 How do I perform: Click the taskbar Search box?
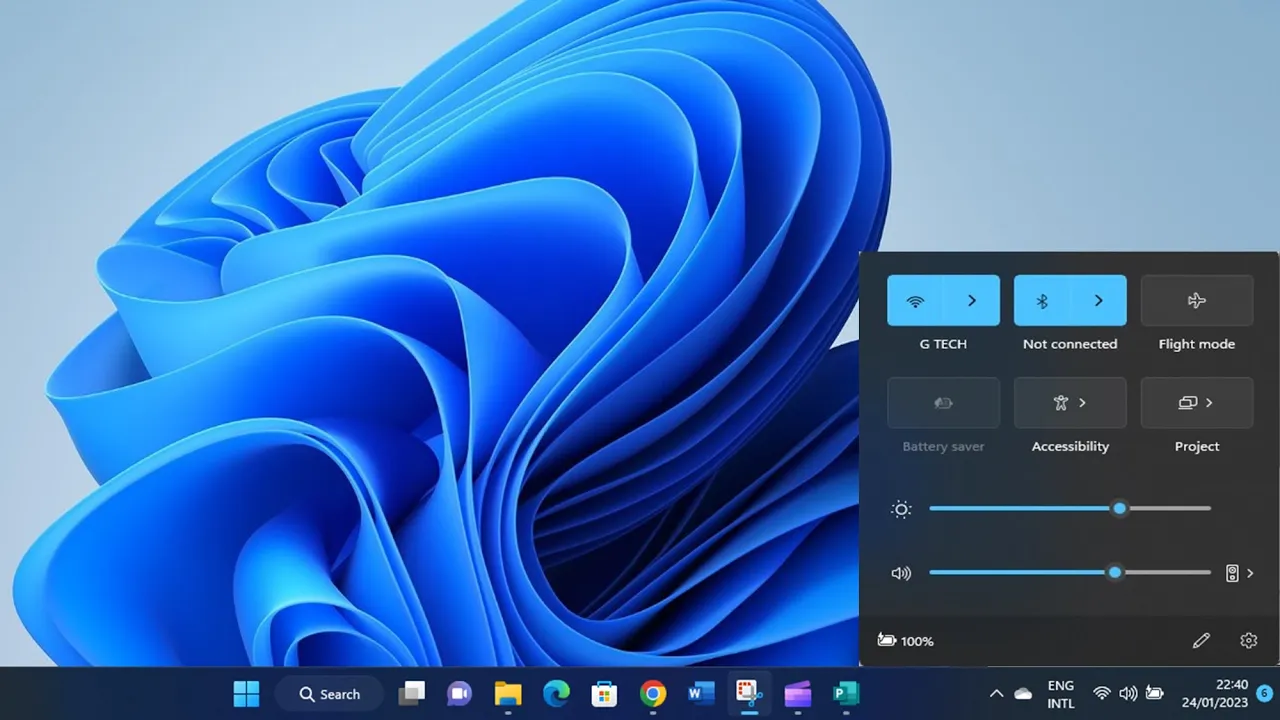tap(329, 694)
